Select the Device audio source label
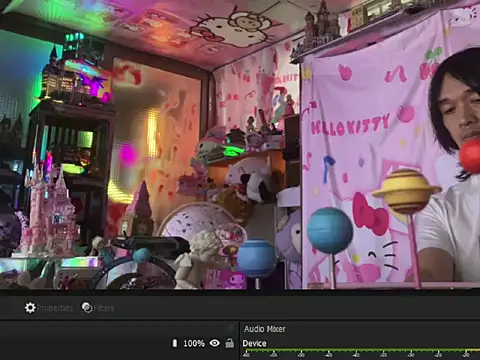480x360 pixels. click(x=254, y=343)
